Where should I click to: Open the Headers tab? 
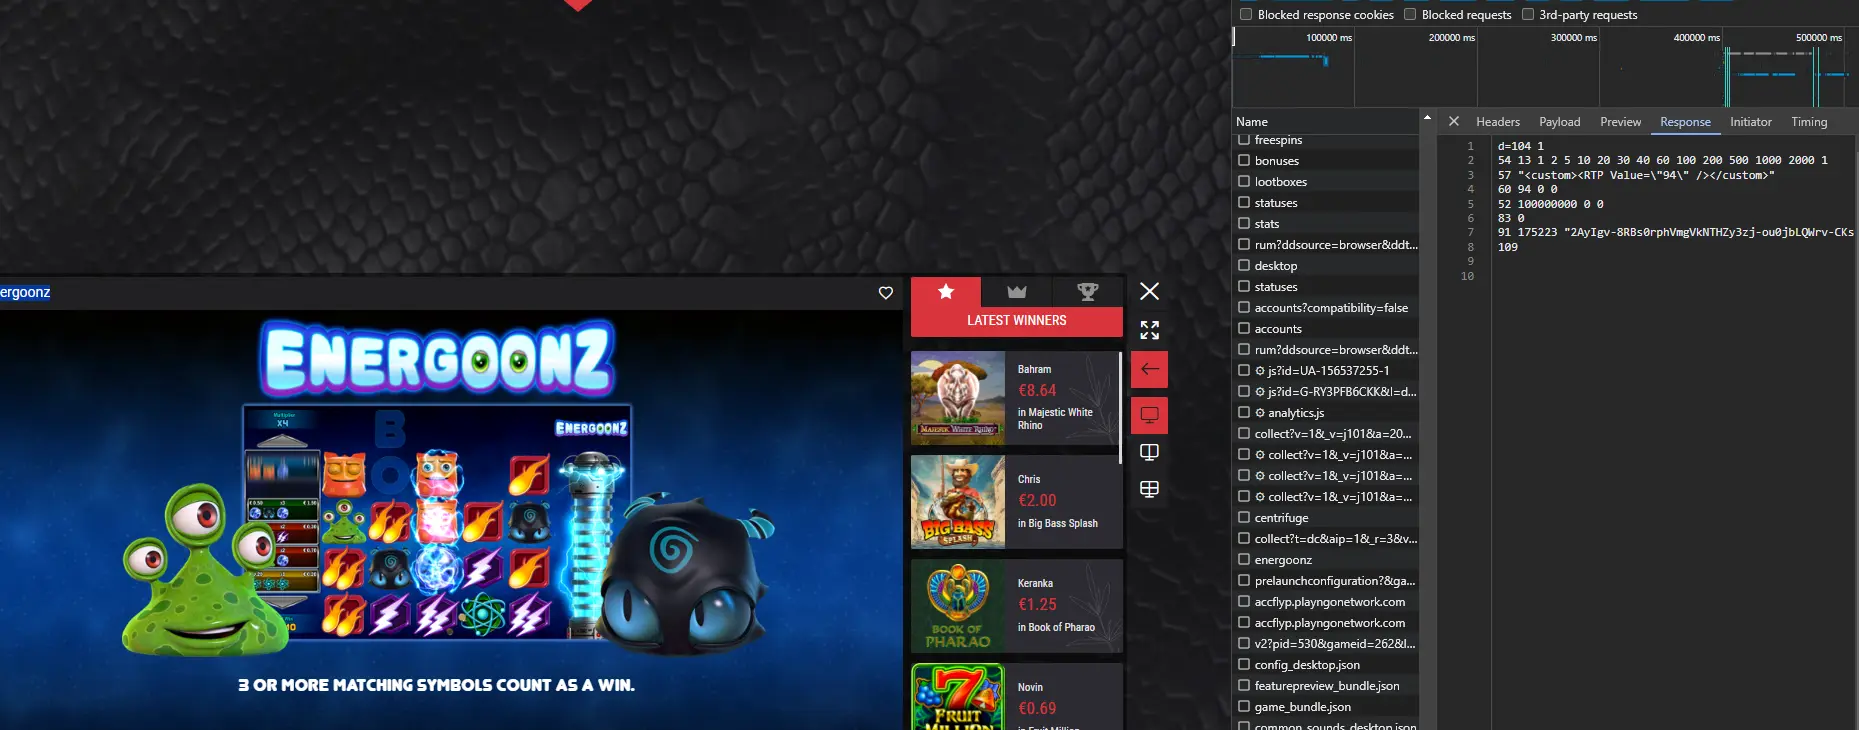click(x=1498, y=122)
